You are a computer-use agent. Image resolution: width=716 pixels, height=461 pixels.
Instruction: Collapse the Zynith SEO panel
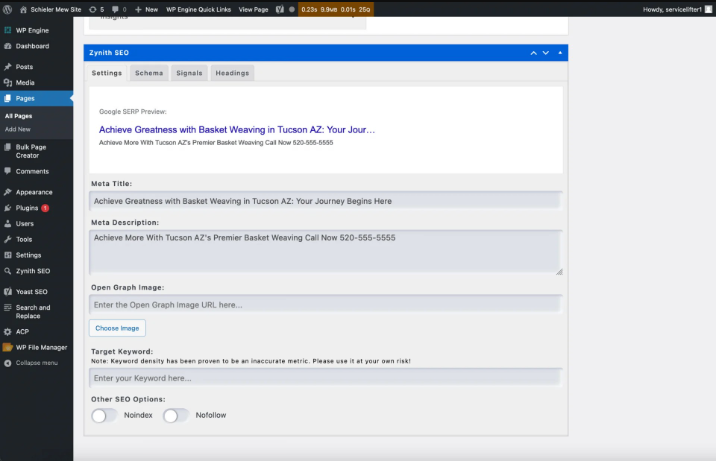tap(560, 52)
